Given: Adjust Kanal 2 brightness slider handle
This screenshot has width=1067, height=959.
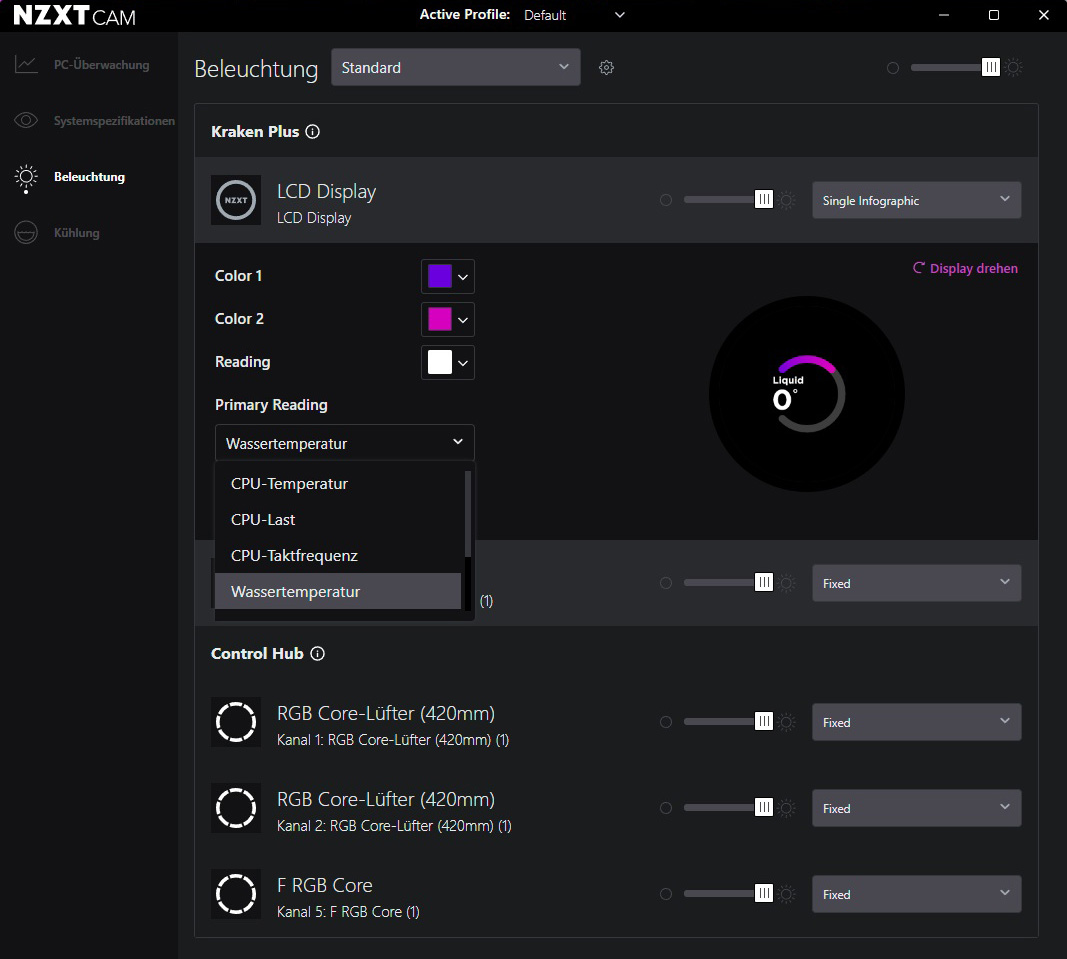Looking at the screenshot, I should pos(764,807).
